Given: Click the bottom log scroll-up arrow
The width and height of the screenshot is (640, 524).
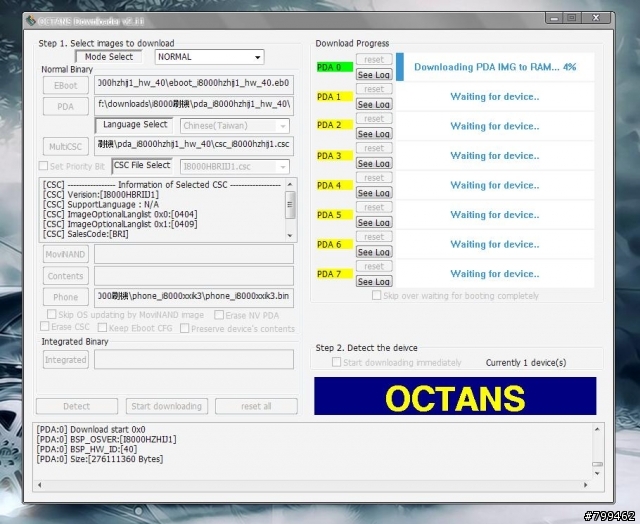Looking at the screenshot, I should (597, 429).
